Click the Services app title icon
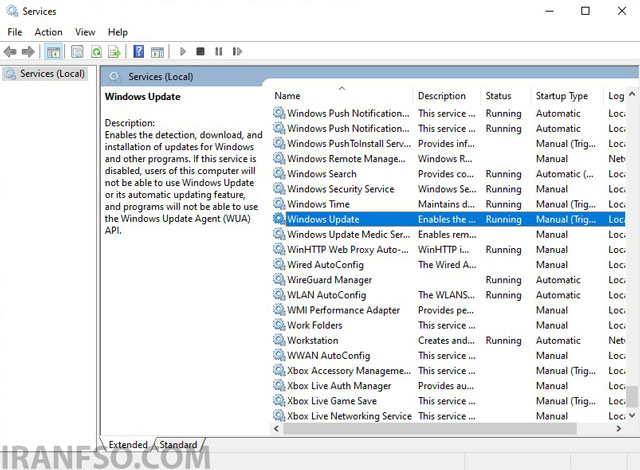The height and width of the screenshot is (470, 640). pos(12,11)
